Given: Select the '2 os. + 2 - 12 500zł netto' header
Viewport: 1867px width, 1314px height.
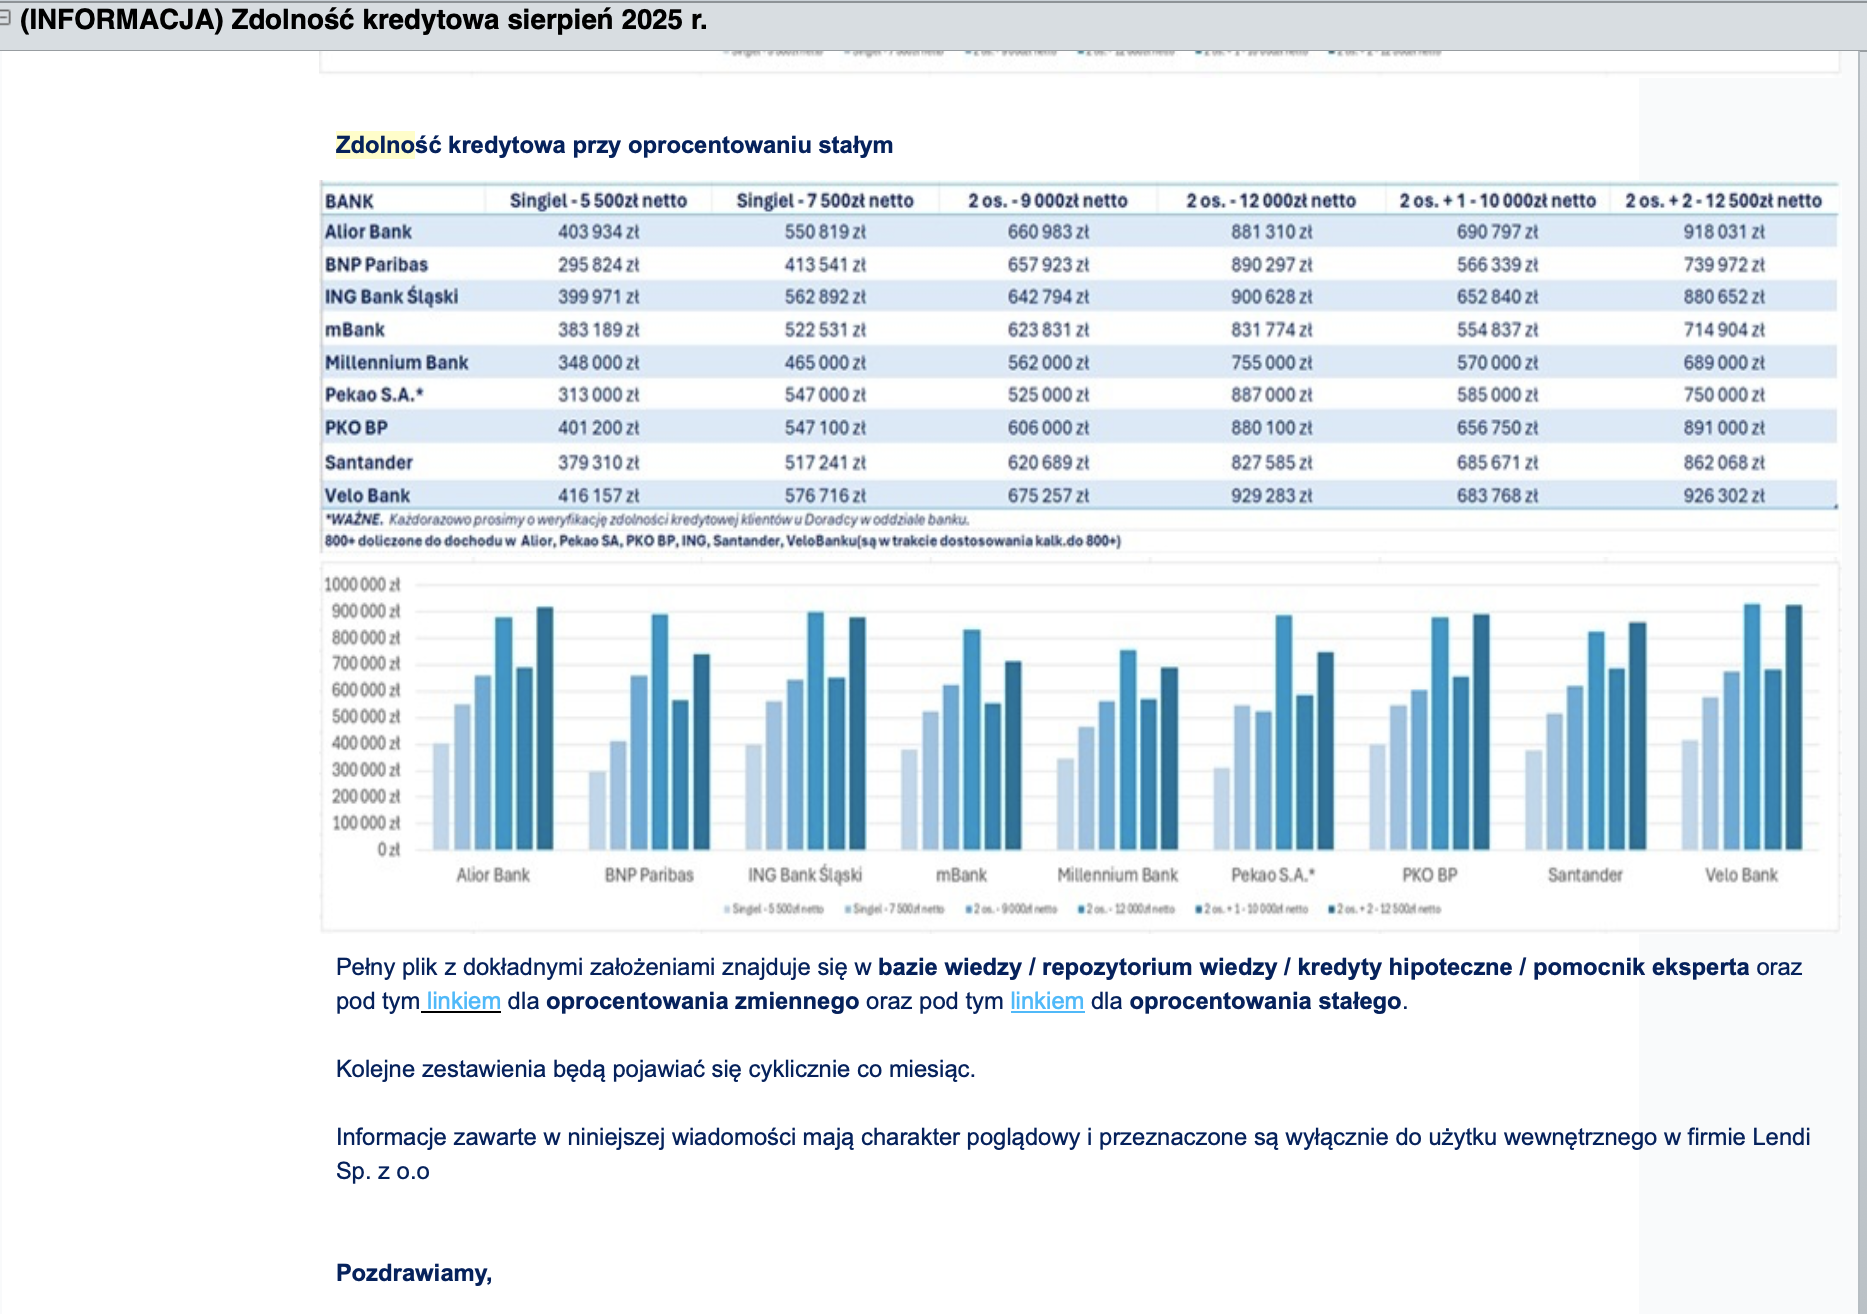Looking at the screenshot, I should (x=1723, y=201).
